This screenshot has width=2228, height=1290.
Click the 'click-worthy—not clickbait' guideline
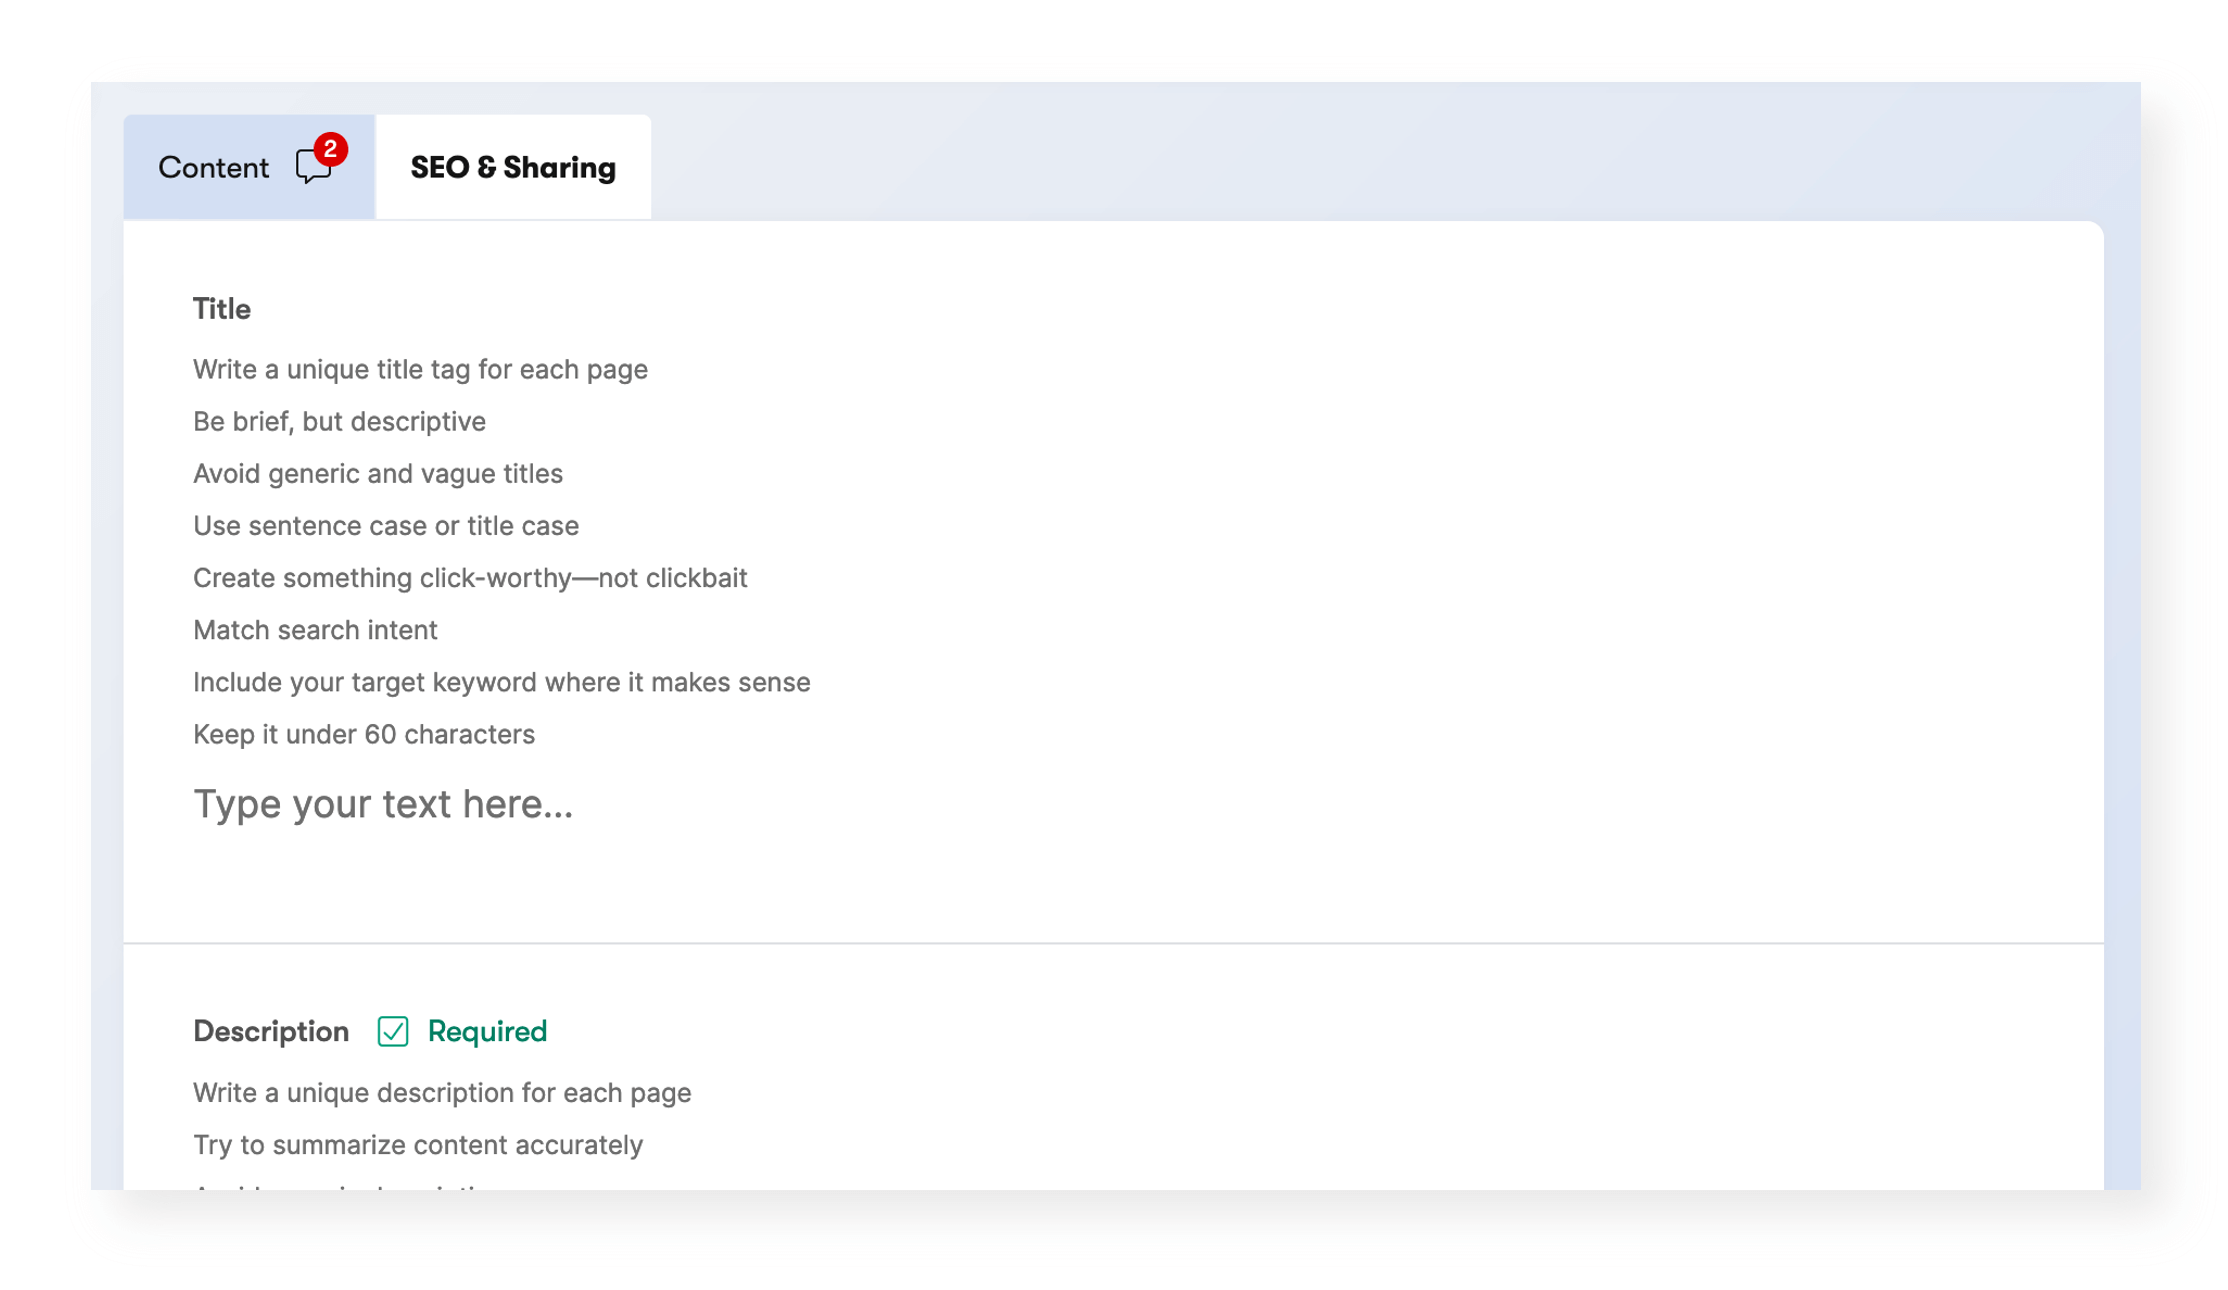click(x=470, y=577)
